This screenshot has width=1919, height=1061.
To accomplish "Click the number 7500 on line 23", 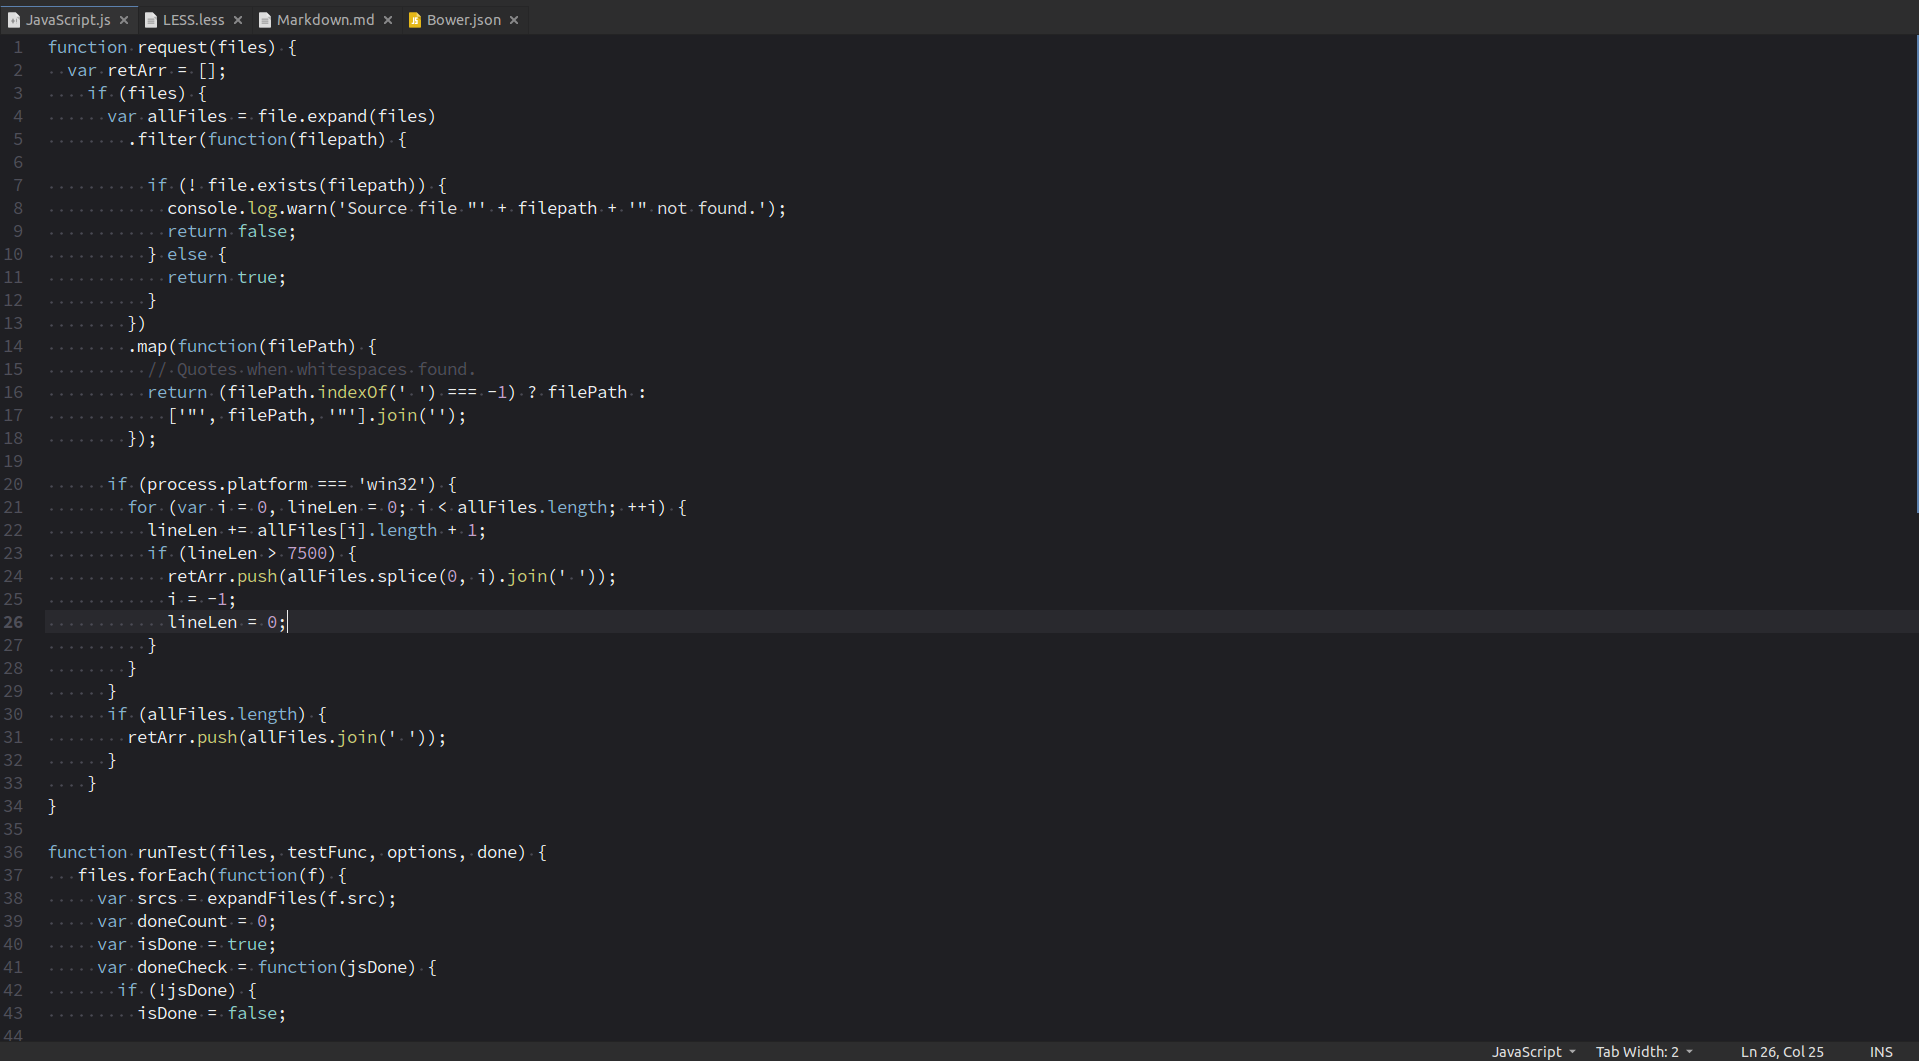I will click(x=307, y=553).
